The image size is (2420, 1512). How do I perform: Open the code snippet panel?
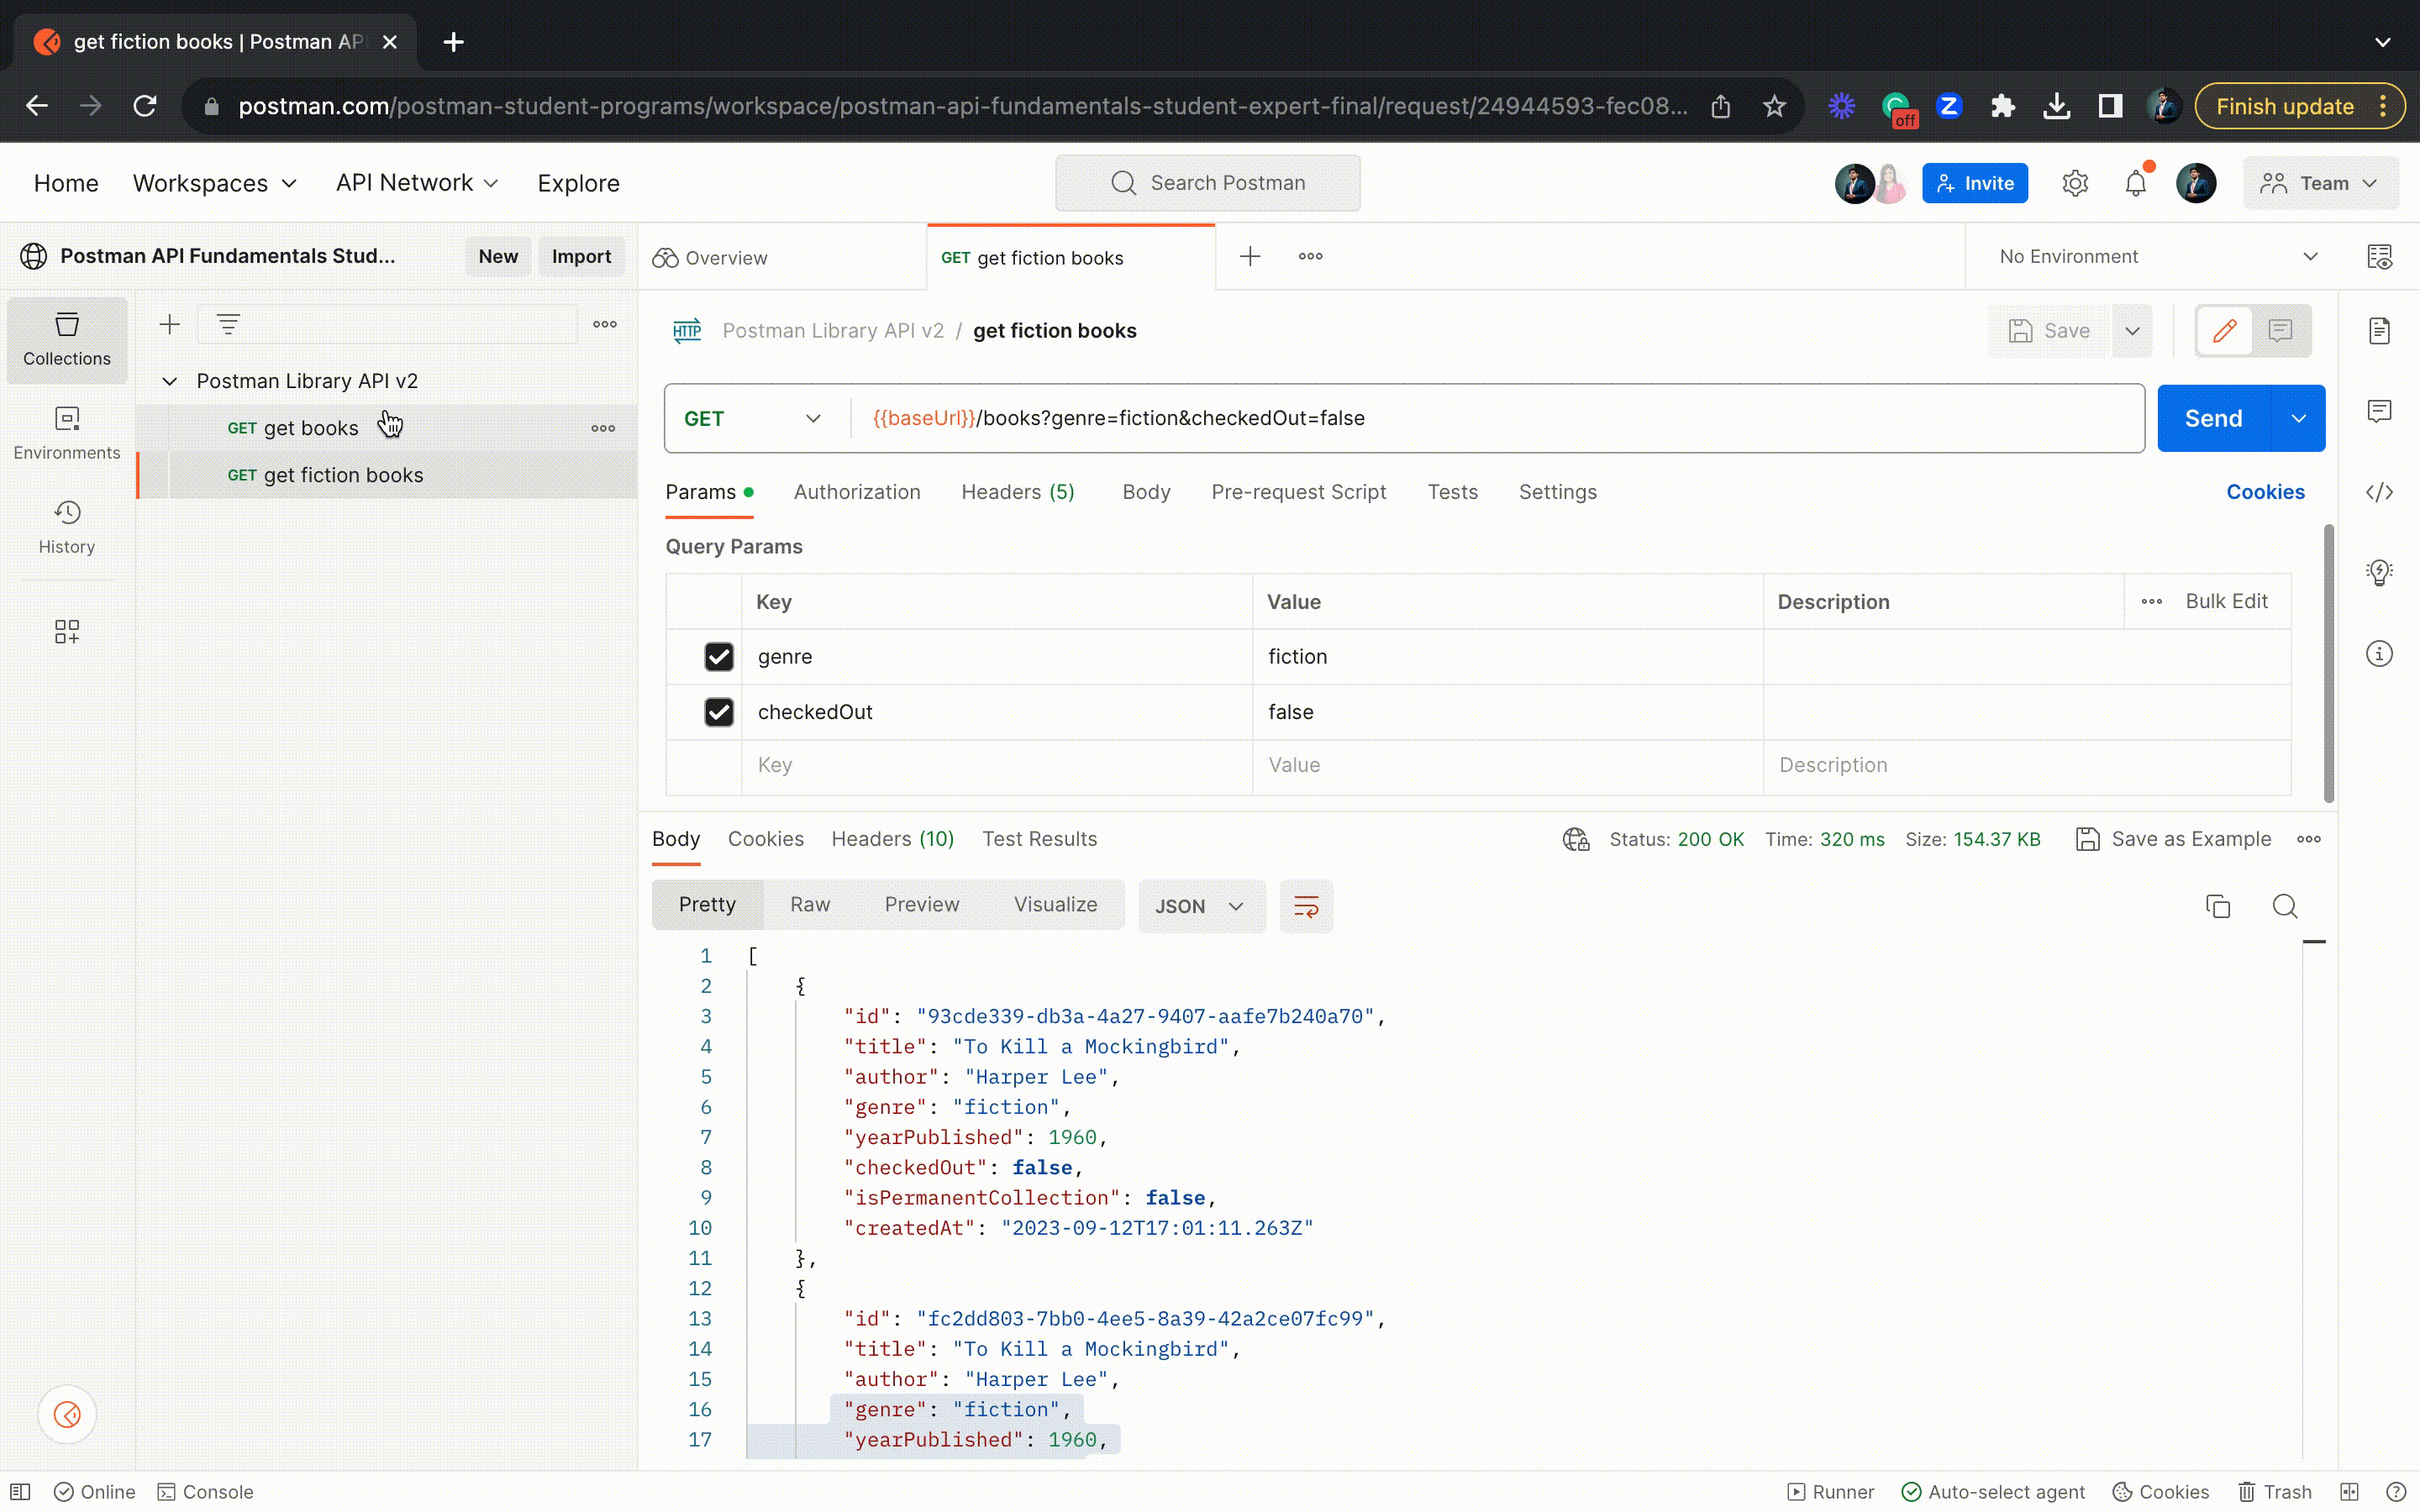click(x=2380, y=491)
